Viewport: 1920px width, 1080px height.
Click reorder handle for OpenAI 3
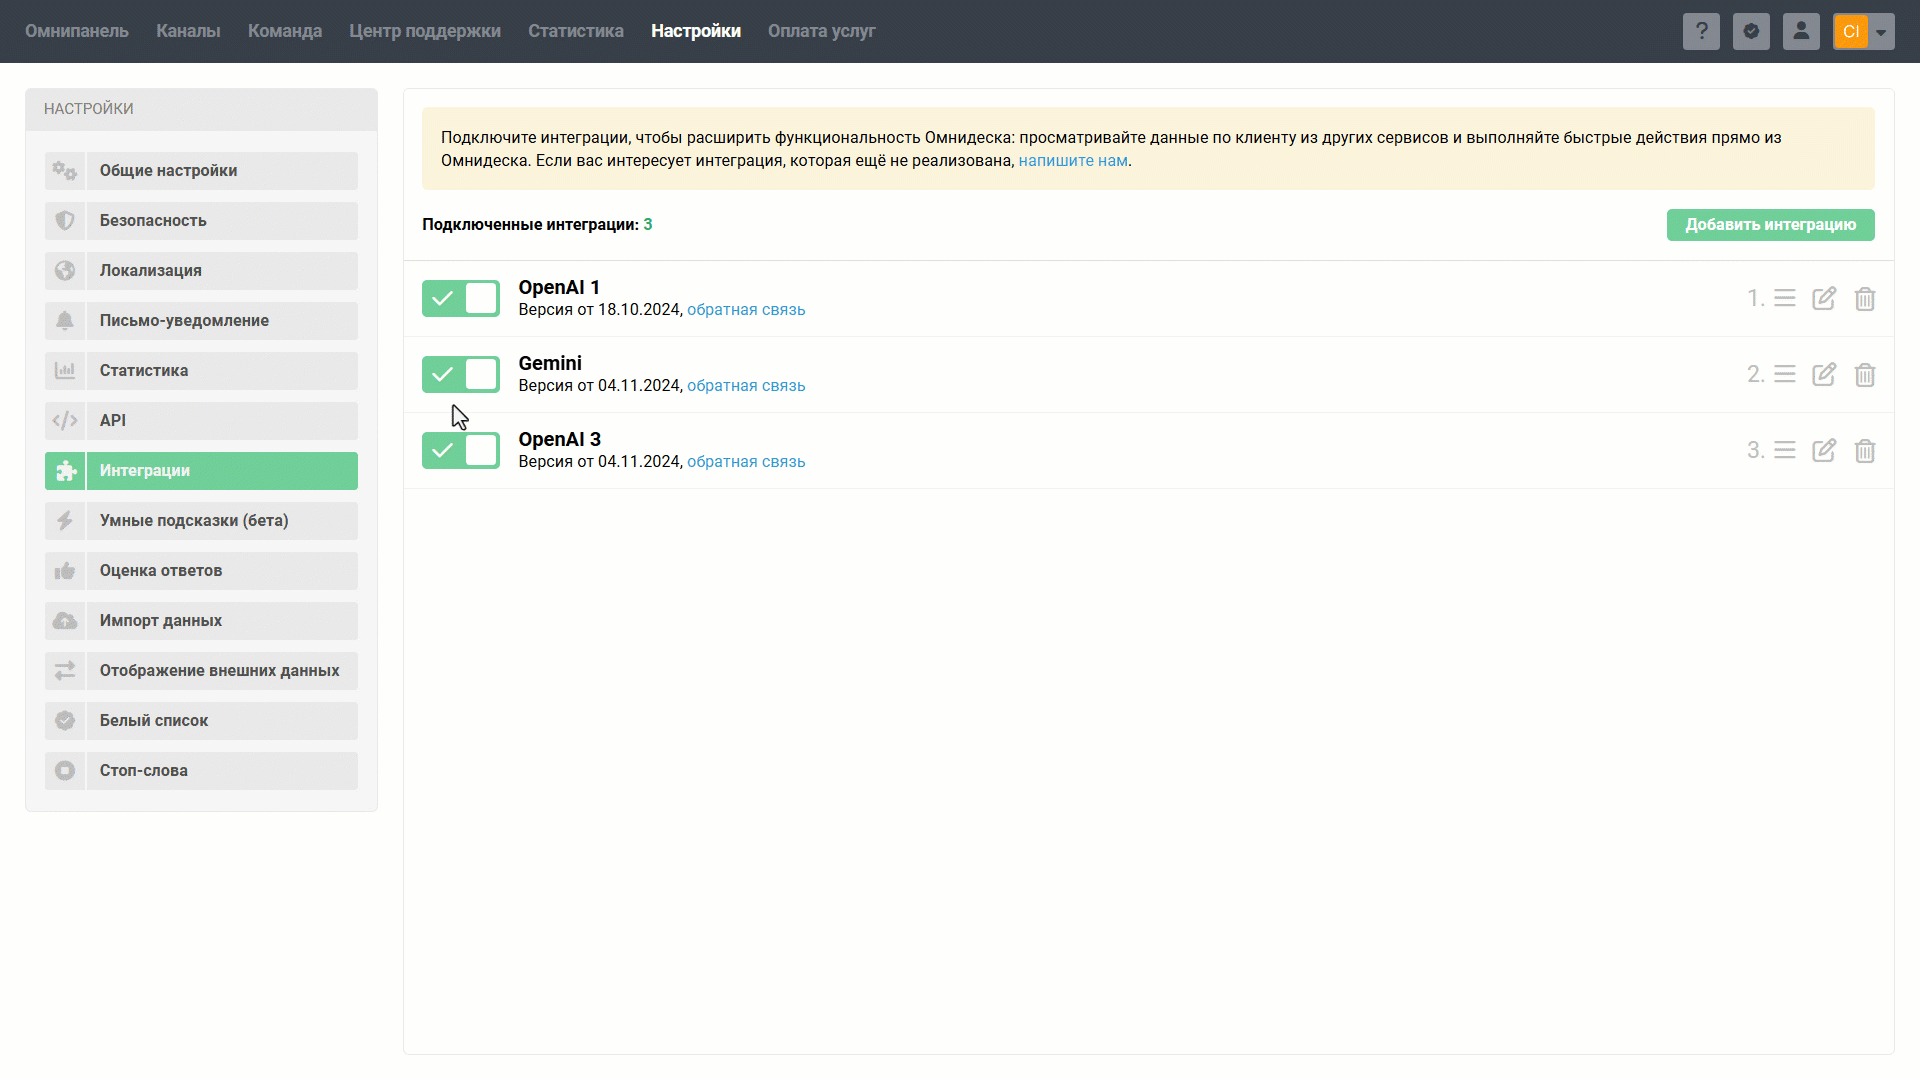click(1785, 450)
